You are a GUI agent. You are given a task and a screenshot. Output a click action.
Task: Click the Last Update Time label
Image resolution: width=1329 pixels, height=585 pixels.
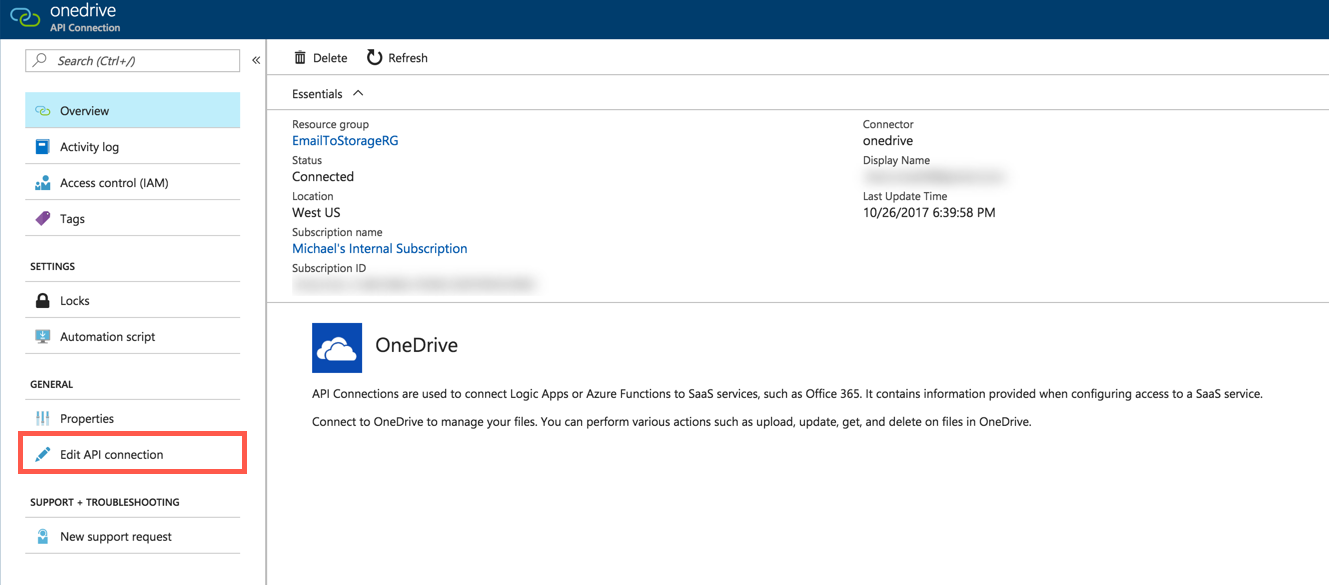coord(905,197)
